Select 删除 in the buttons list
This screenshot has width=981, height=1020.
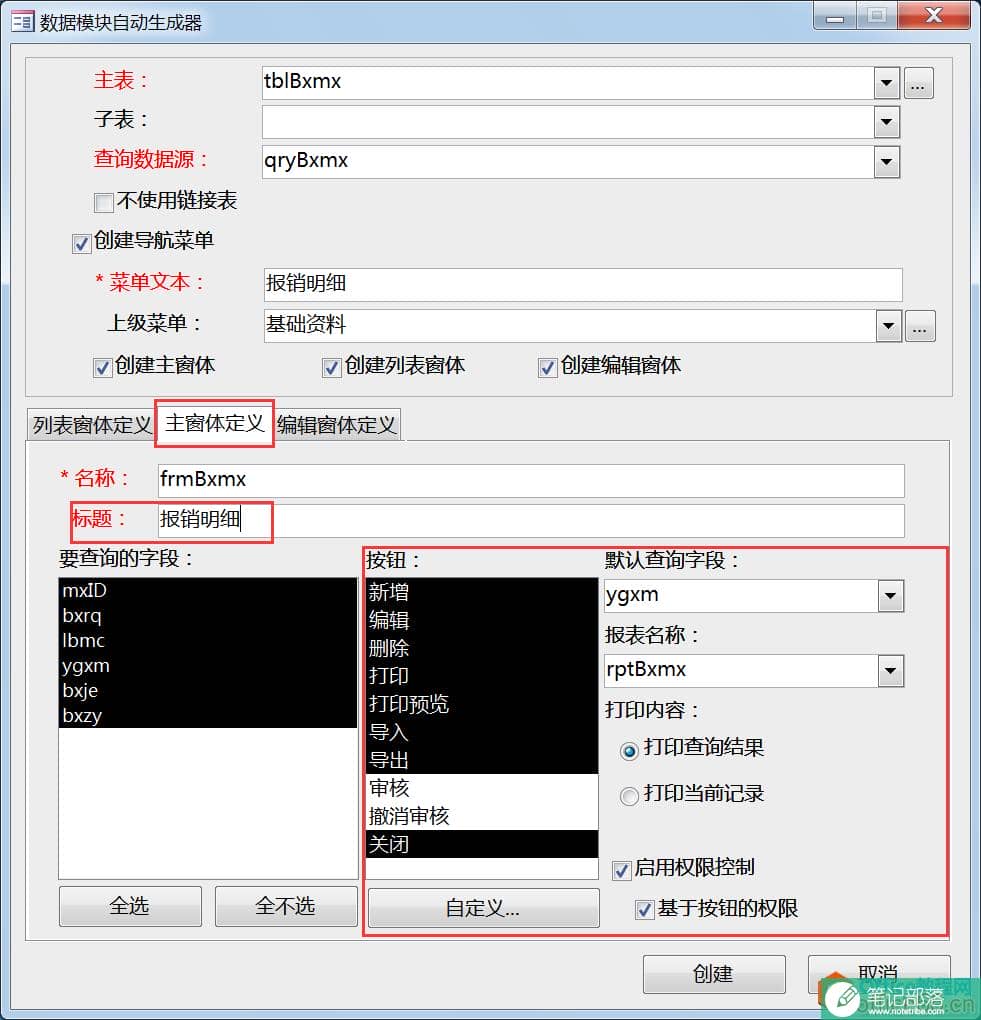[482, 648]
